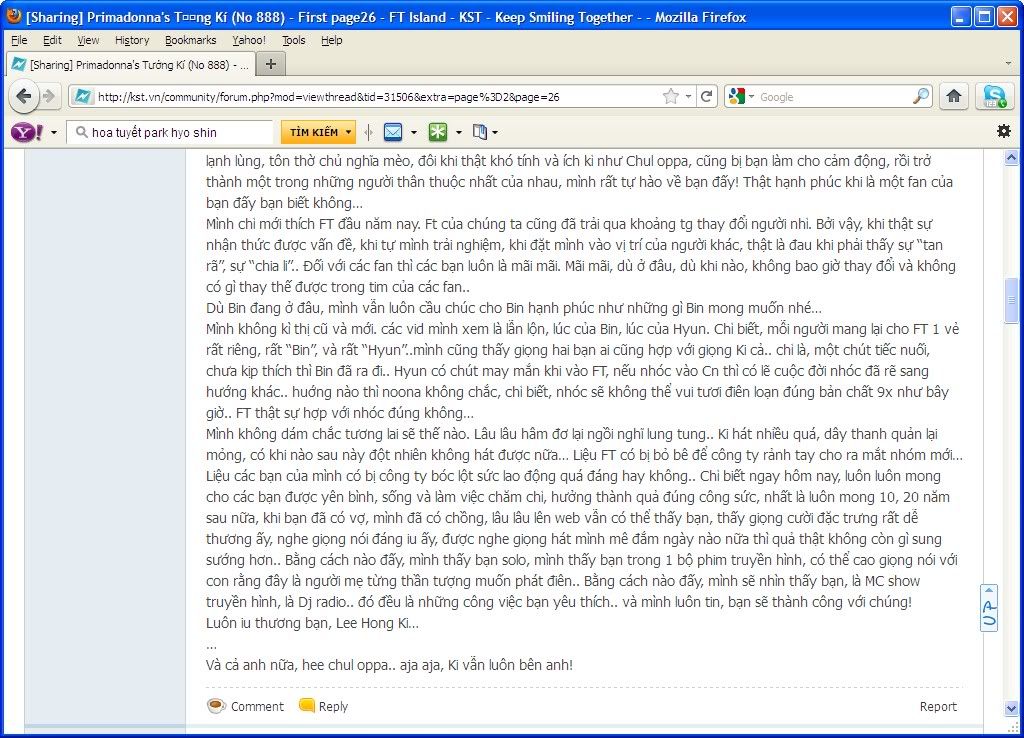Image resolution: width=1024 pixels, height=738 pixels.
Task: Click the Comment link
Action: tap(257, 706)
